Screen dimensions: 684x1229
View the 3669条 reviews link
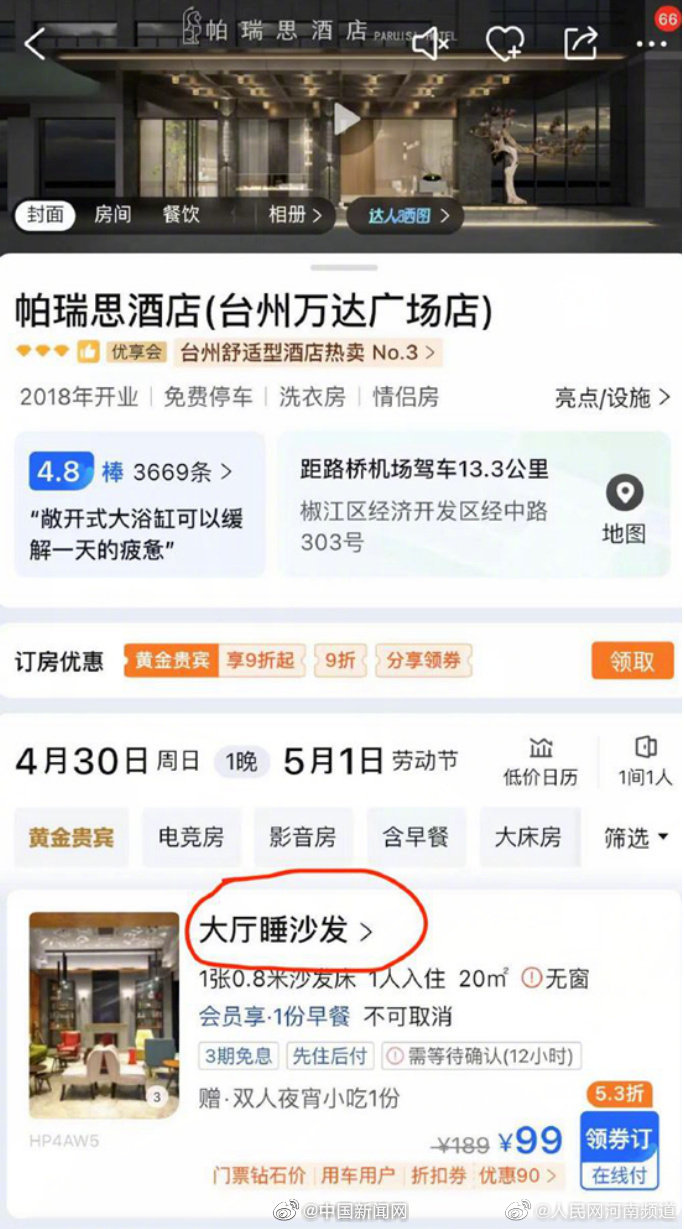click(182, 471)
